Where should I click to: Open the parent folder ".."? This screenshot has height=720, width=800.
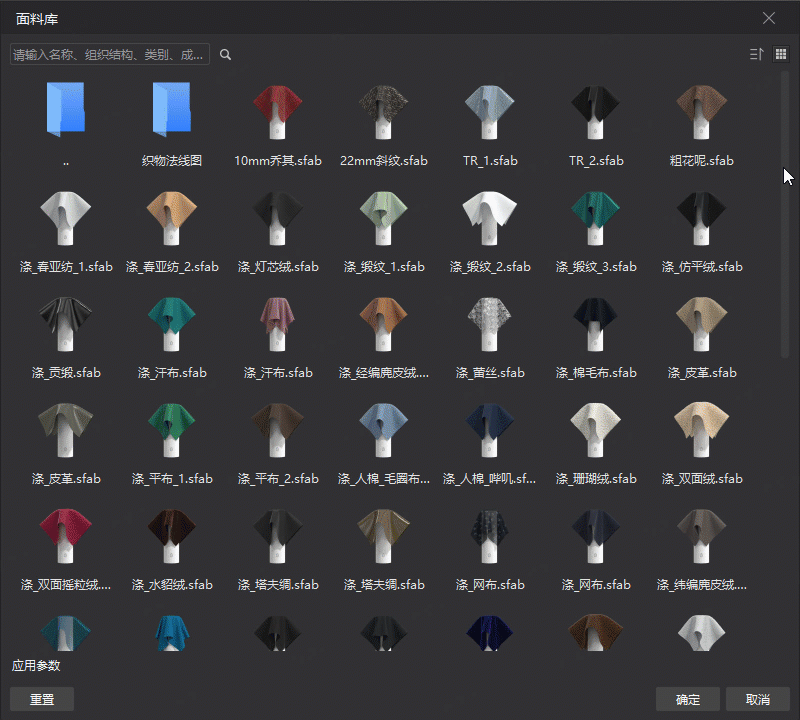pos(66,110)
